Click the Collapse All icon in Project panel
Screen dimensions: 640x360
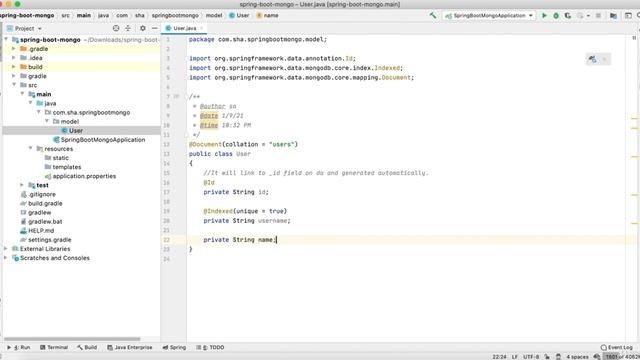tap(128, 28)
